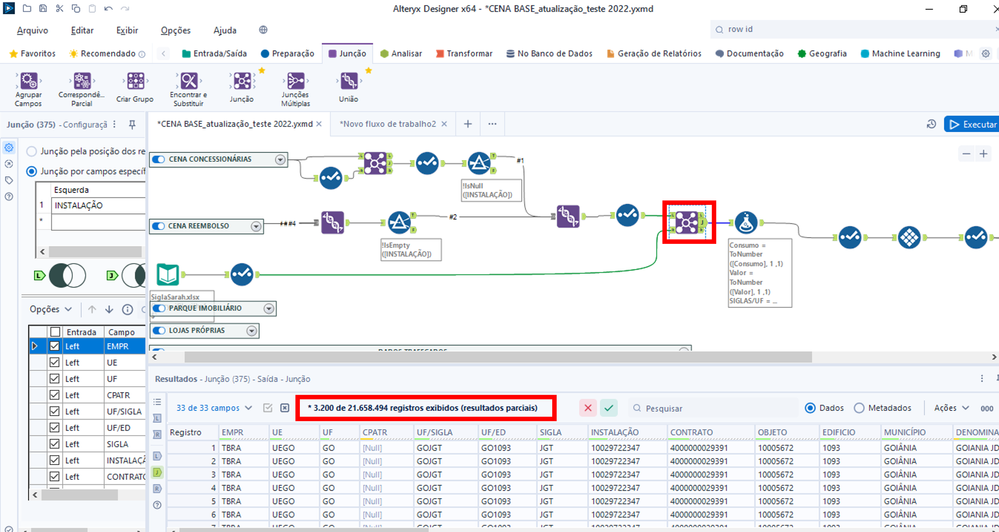Open the configuration gear tab icon

(9, 148)
